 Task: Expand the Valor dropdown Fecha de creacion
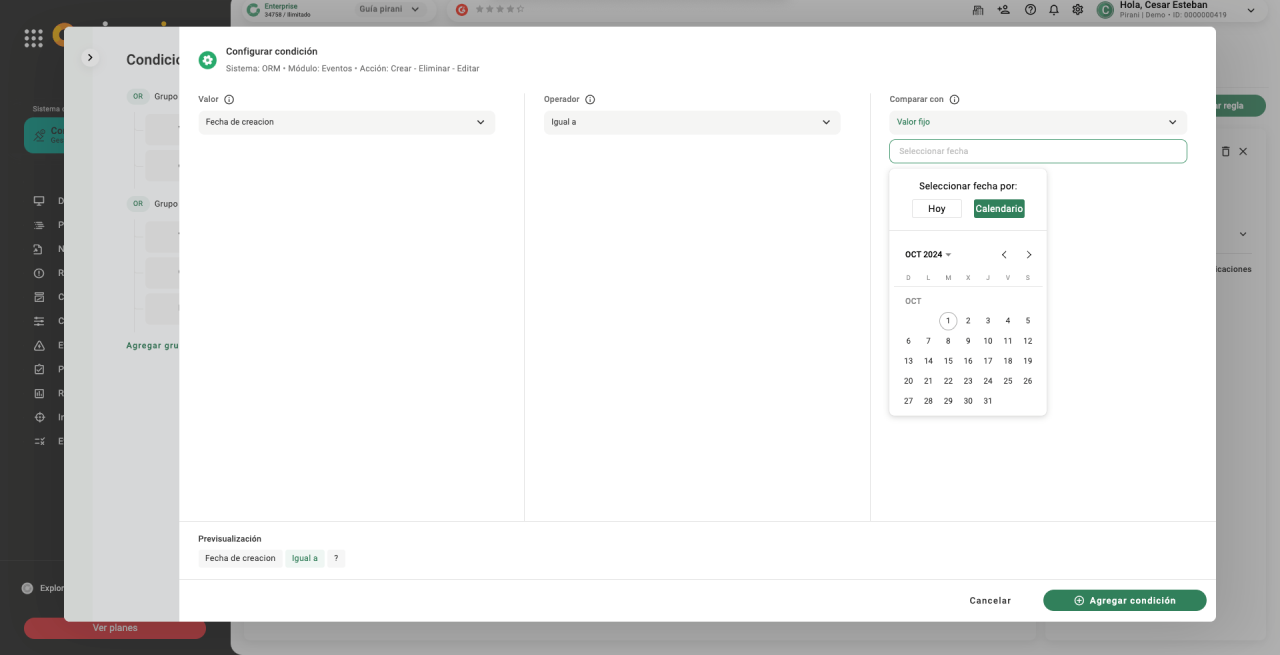(346, 122)
